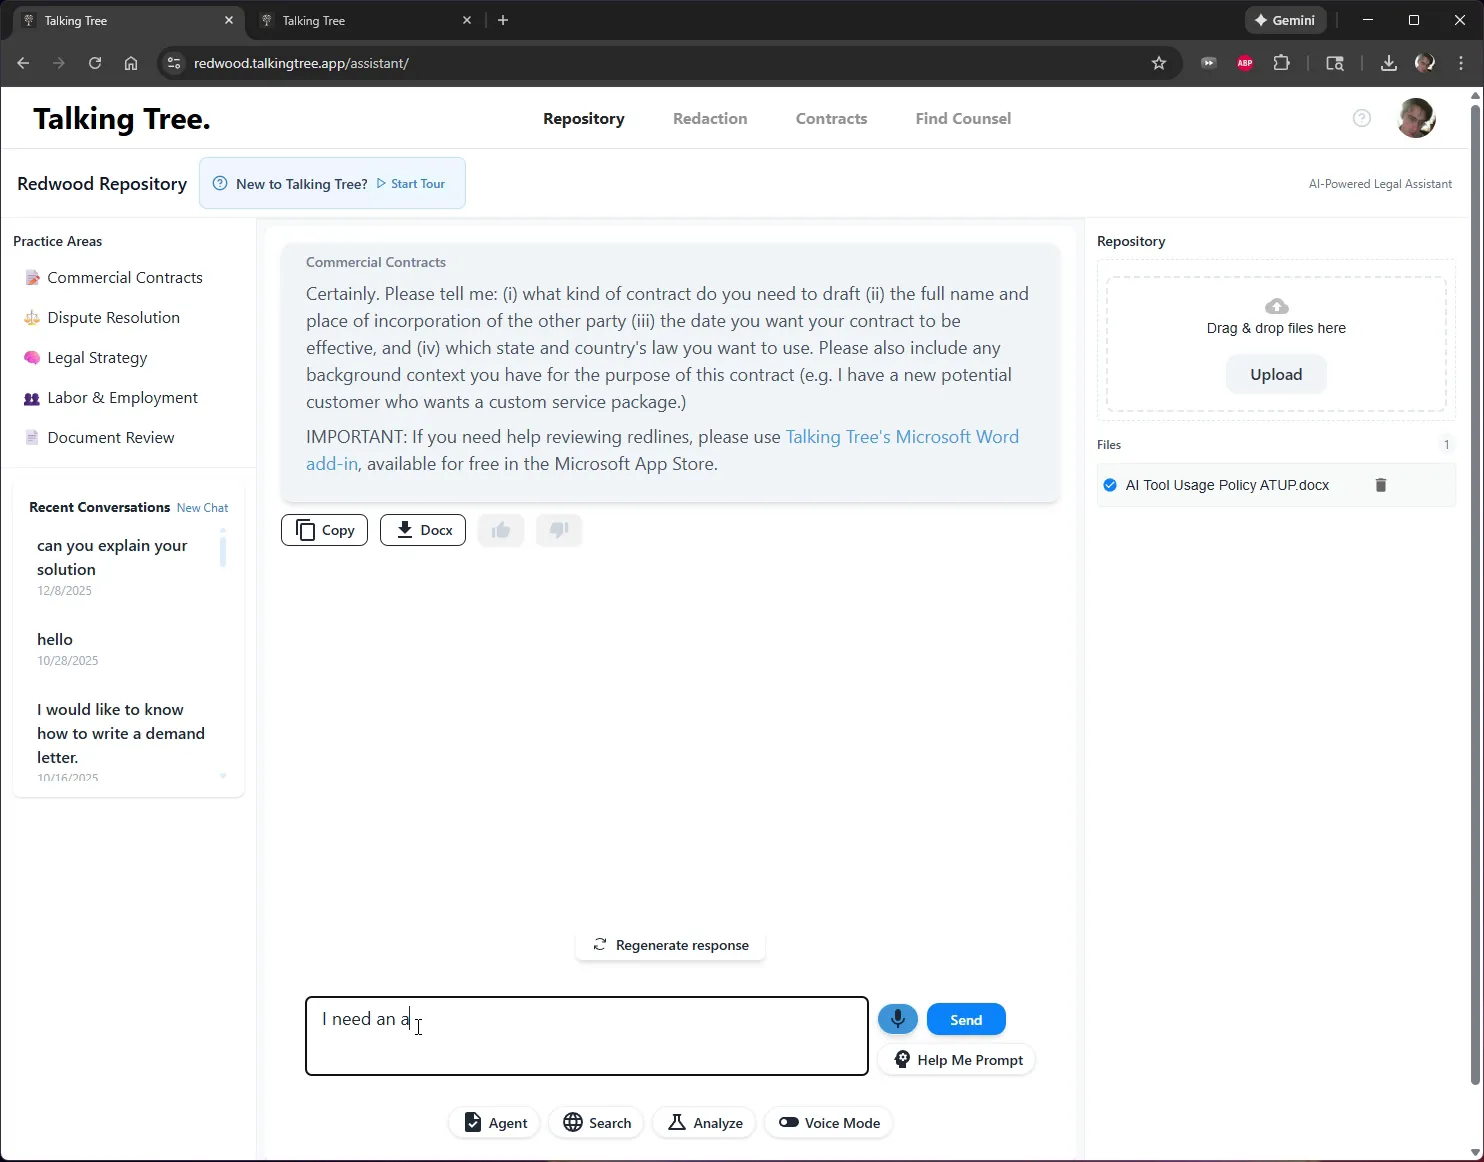Click the Talking Tree logo

(x=121, y=119)
